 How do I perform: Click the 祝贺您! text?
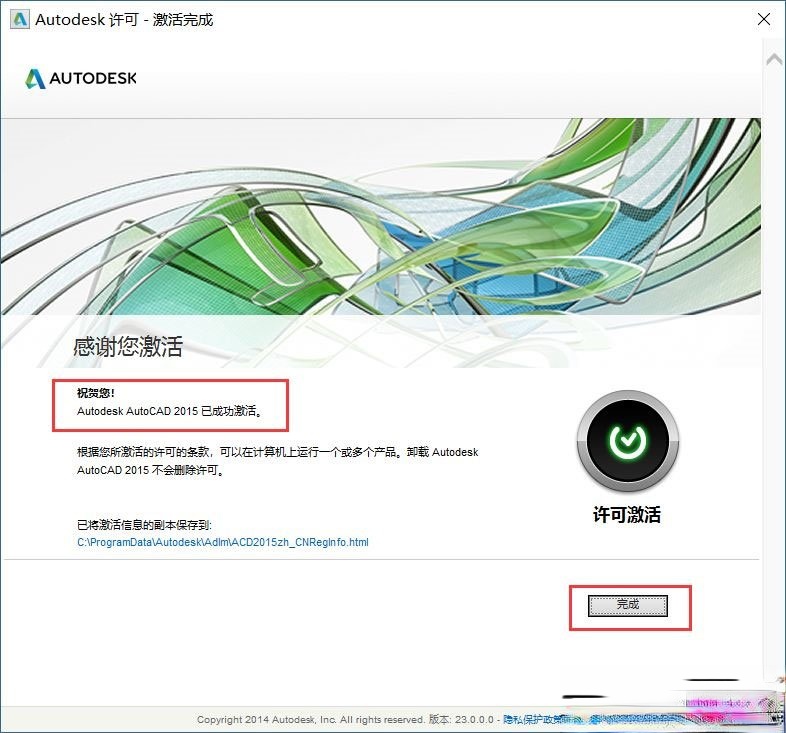pyautogui.click(x=96, y=393)
